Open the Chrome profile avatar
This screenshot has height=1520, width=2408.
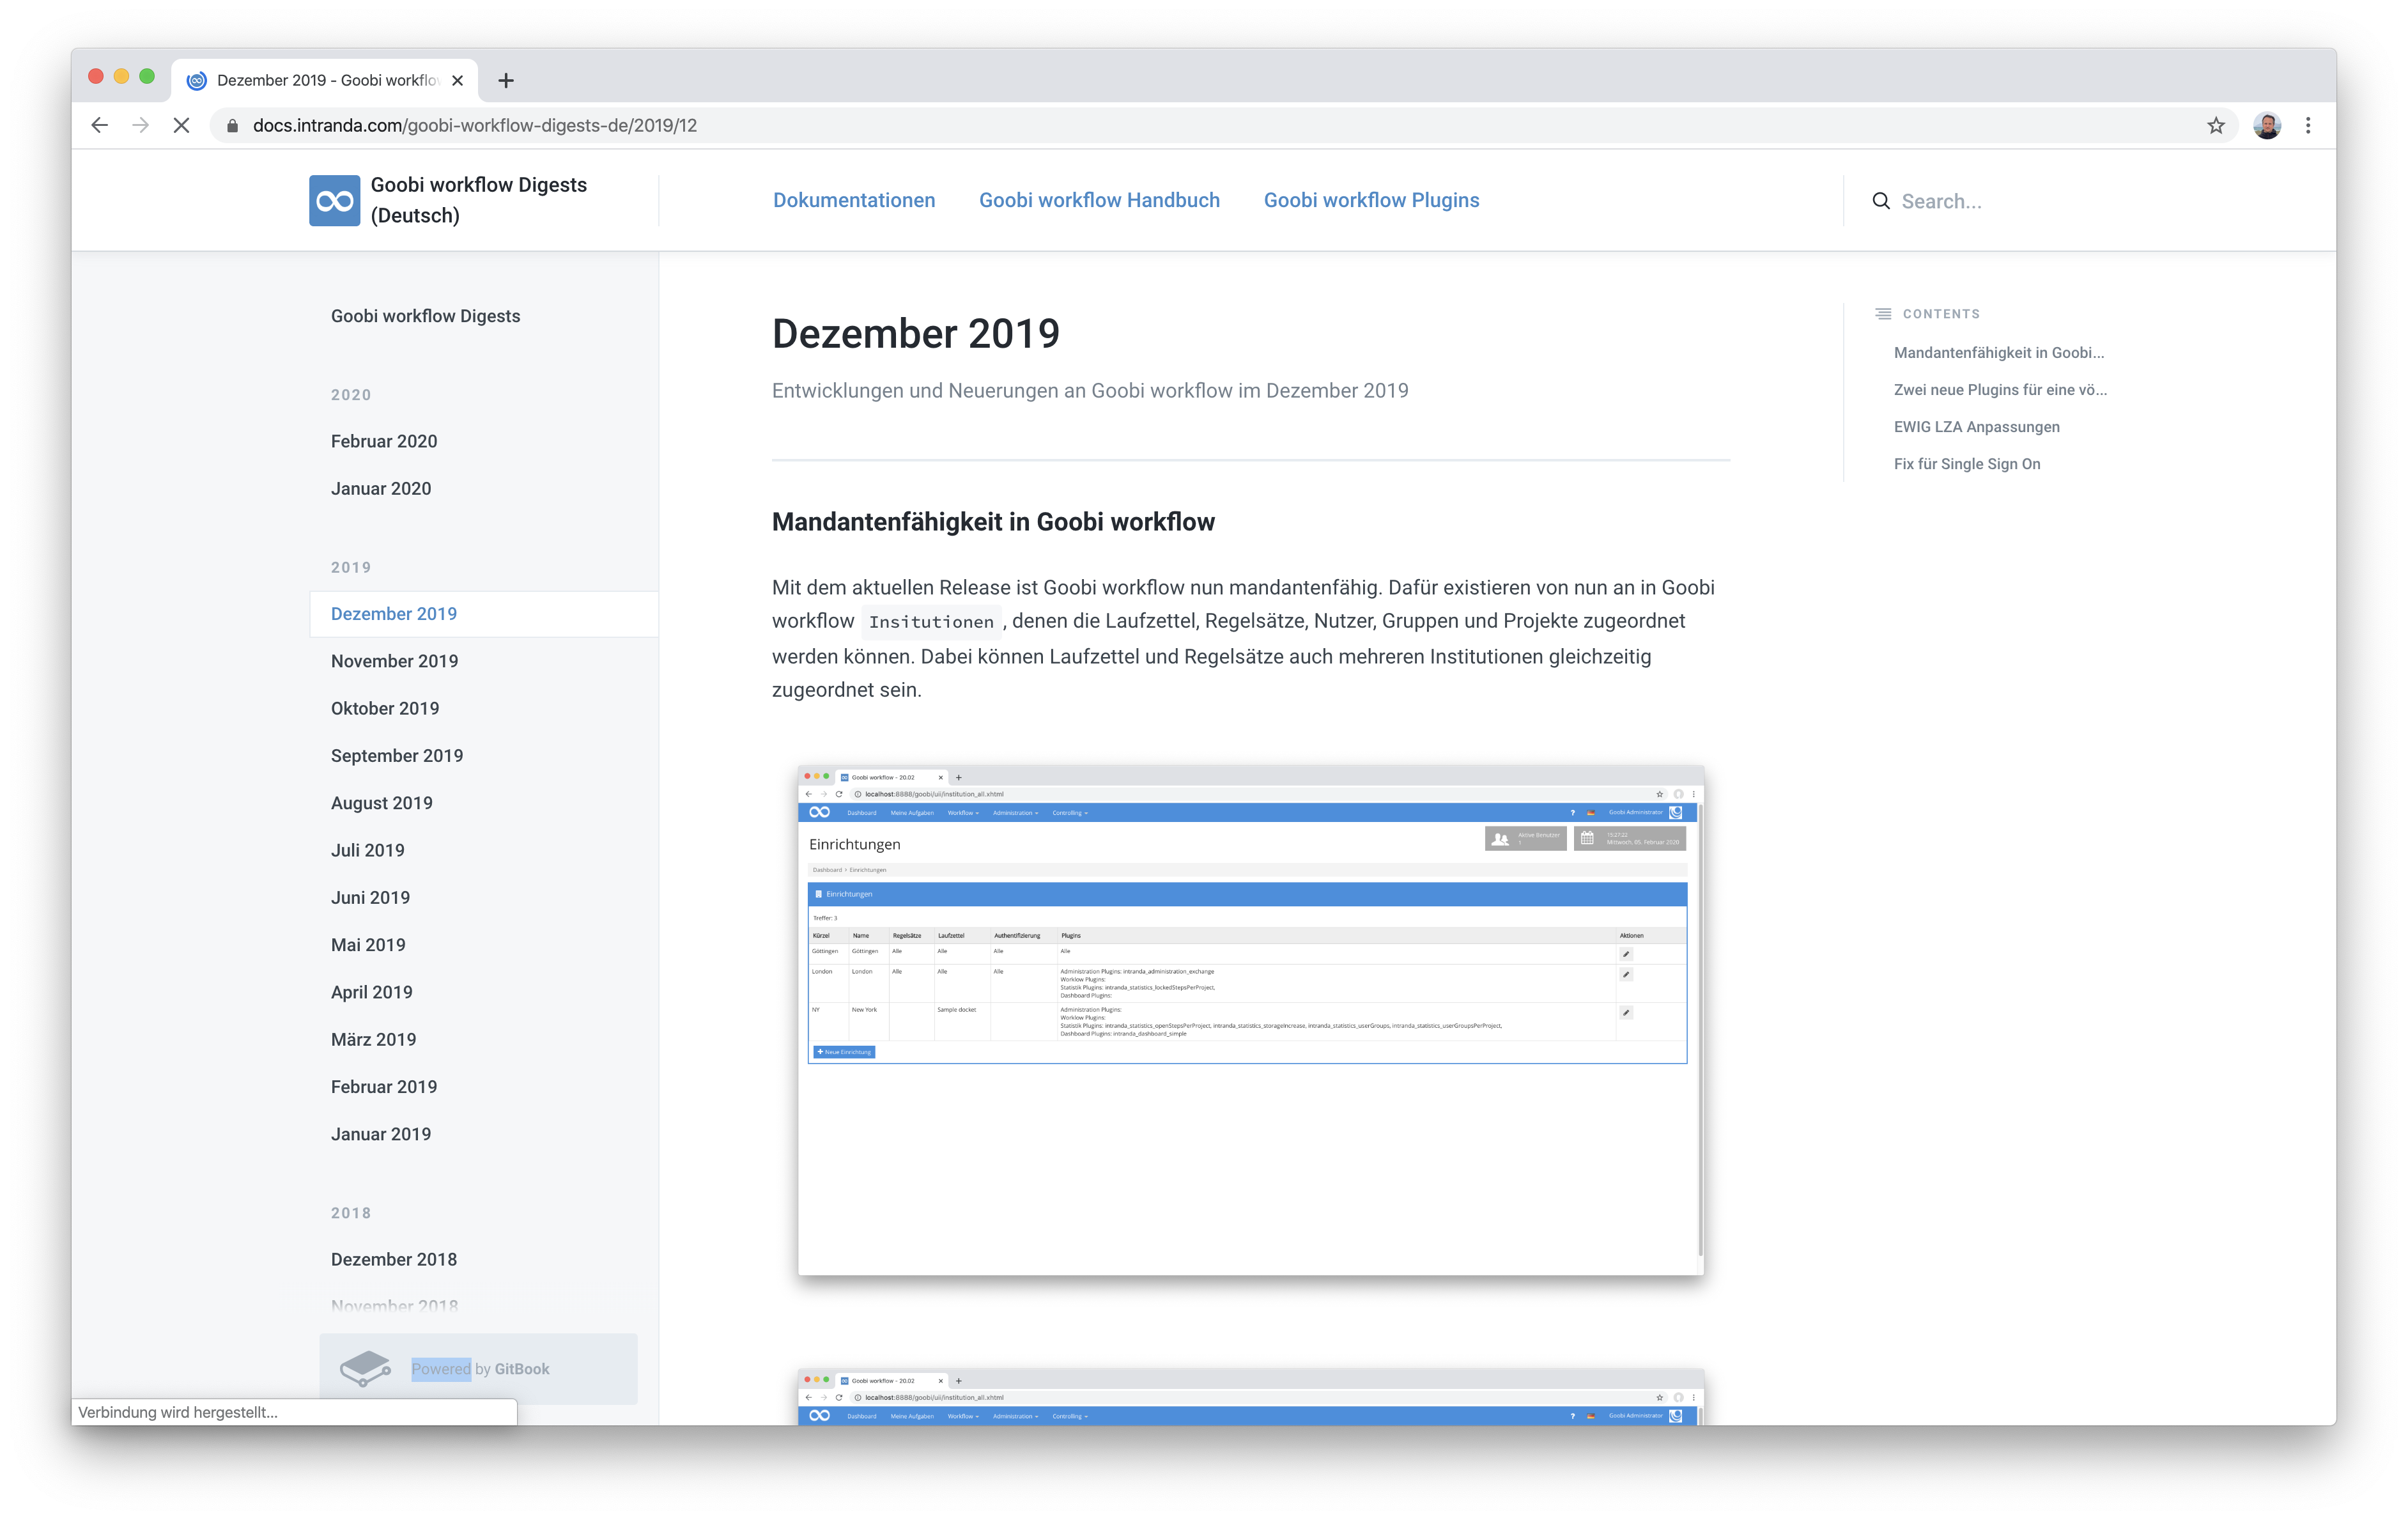coord(2267,125)
